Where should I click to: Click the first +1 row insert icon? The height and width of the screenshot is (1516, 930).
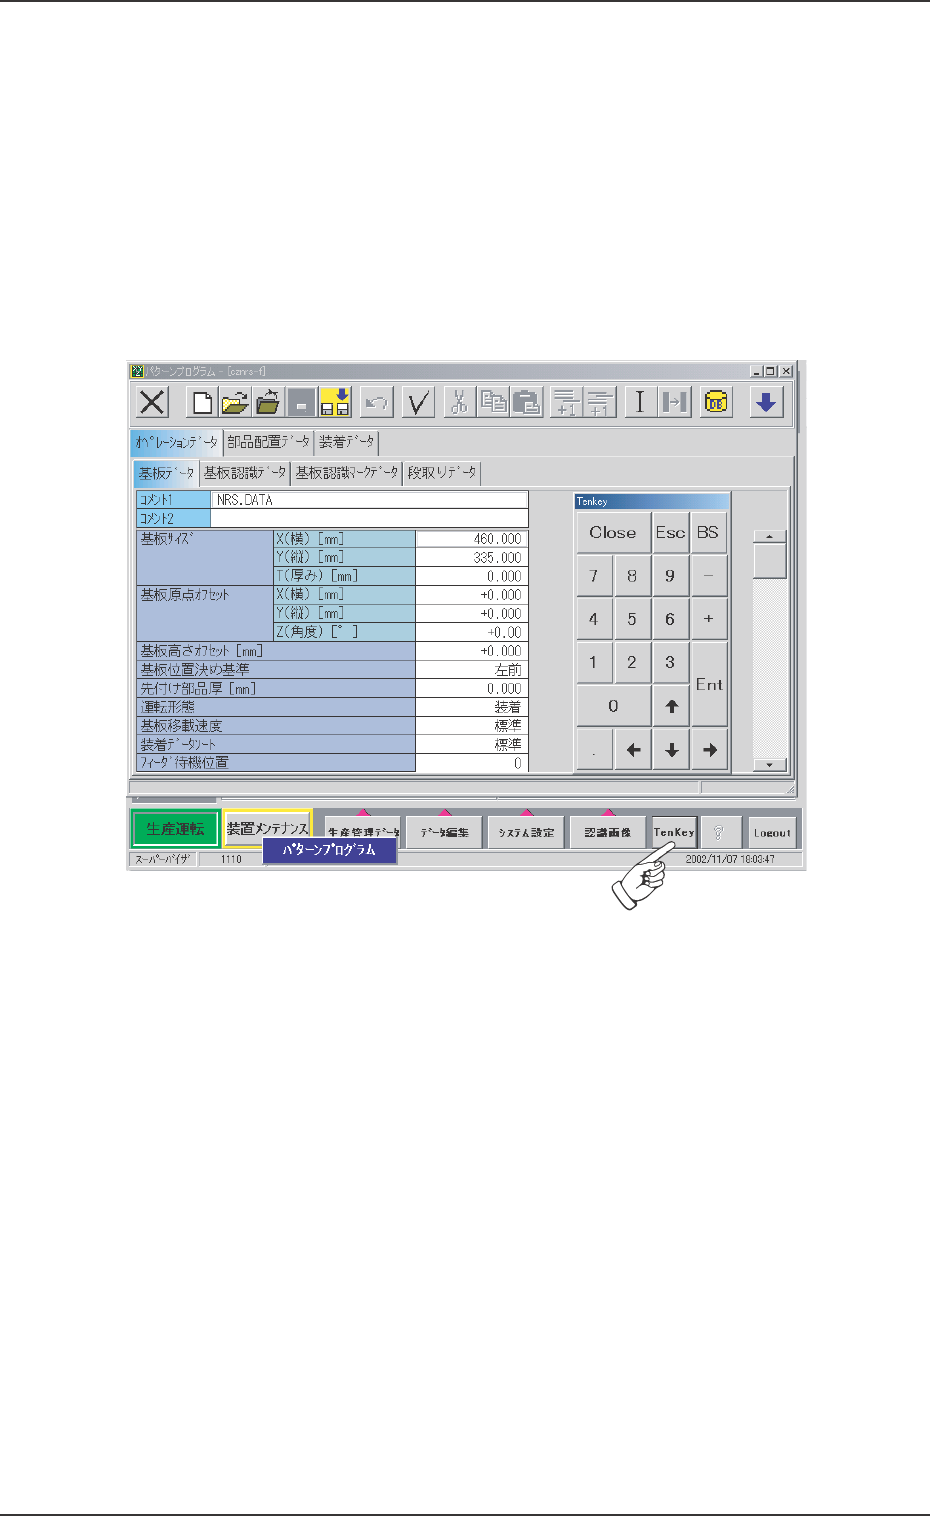click(566, 403)
